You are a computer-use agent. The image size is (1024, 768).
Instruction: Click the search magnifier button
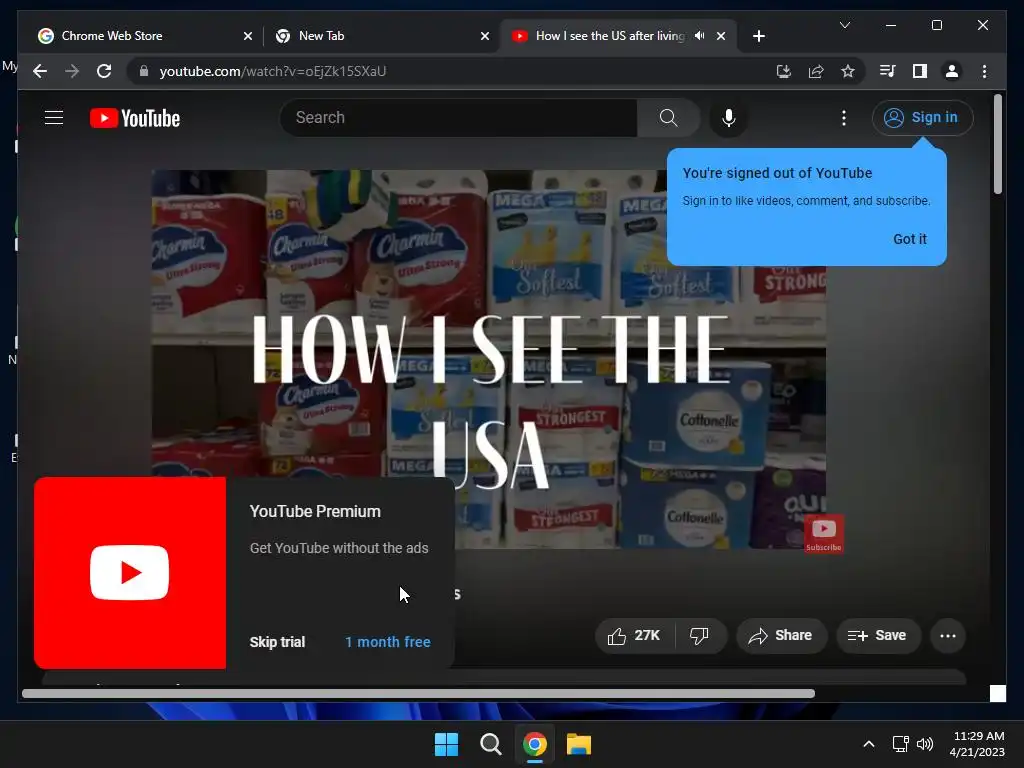[x=668, y=118]
